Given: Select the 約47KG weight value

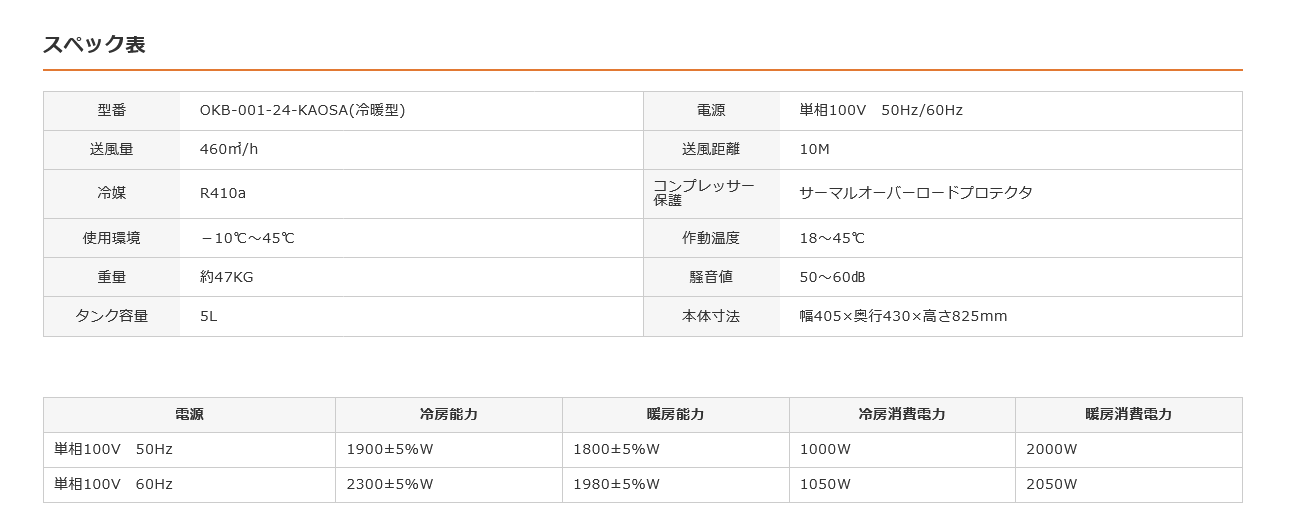Looking at the screenshot, I should (x=226, y=277).
